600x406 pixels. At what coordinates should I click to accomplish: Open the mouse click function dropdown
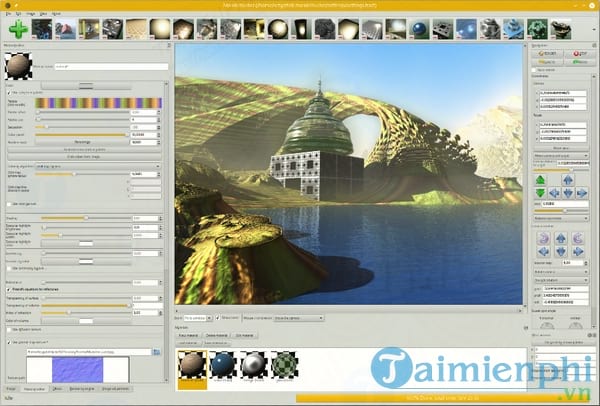tap(301, 316)
